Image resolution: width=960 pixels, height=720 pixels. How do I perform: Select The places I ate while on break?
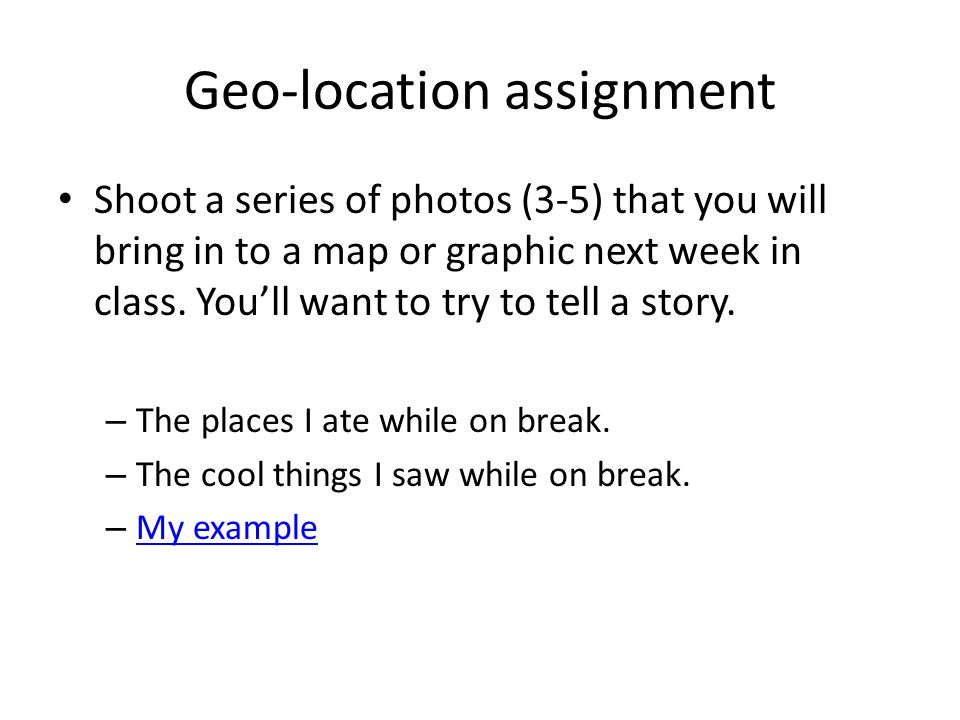[x=373, y=421]
